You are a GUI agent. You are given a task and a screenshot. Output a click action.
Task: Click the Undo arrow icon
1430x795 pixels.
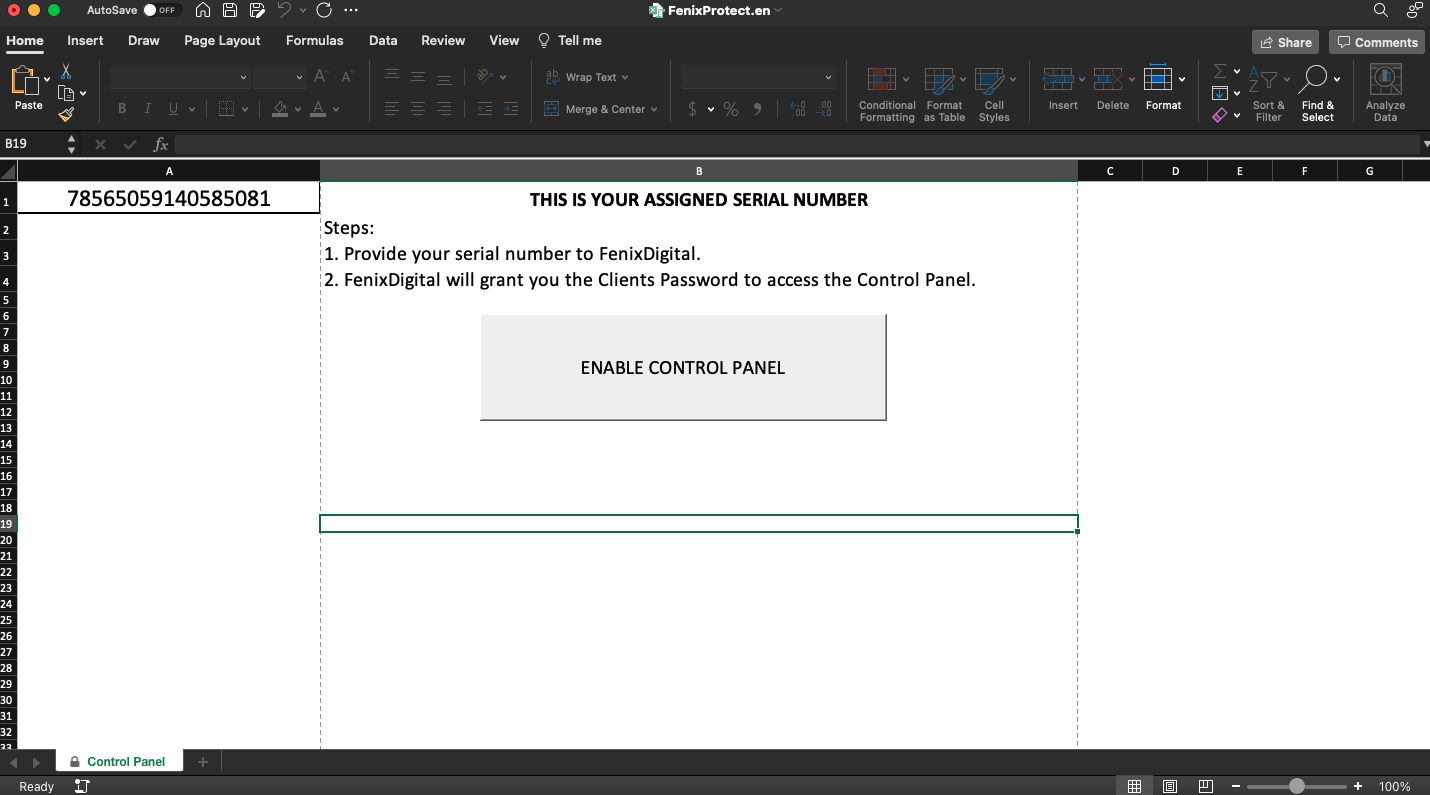tap(285, 10)
